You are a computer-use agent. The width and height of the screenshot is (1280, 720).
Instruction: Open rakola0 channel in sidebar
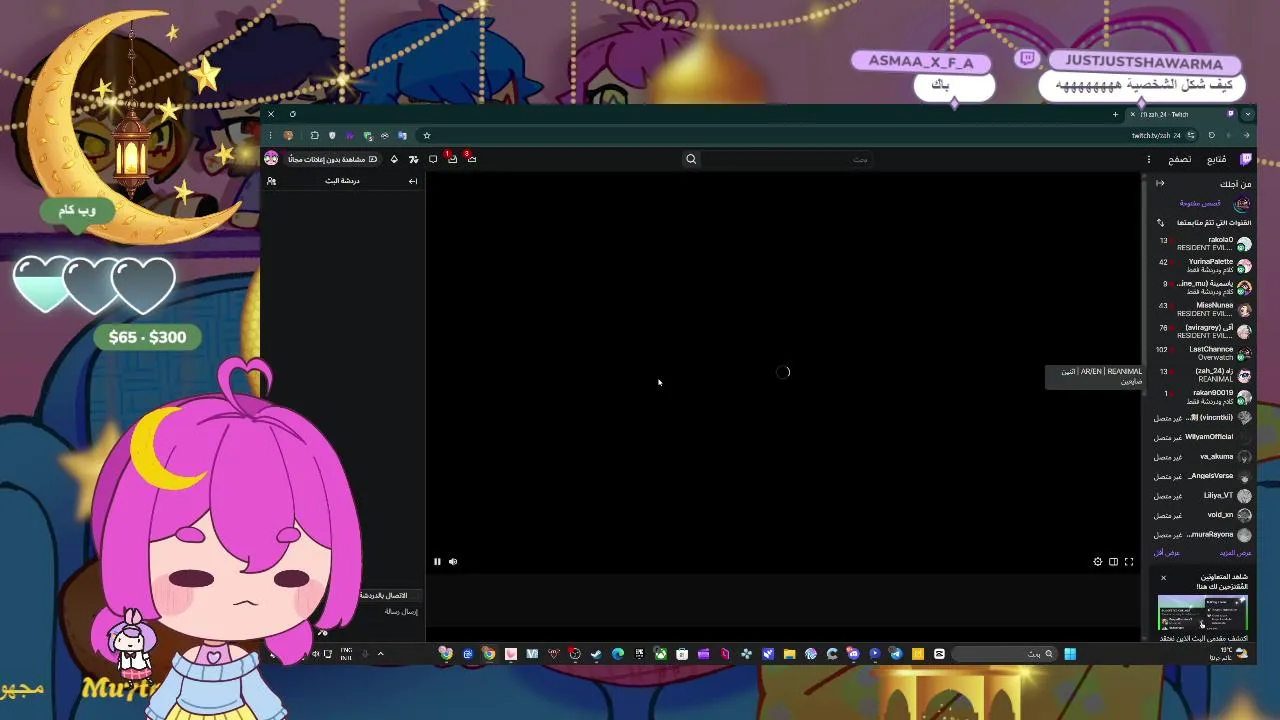click(1204, 243)
